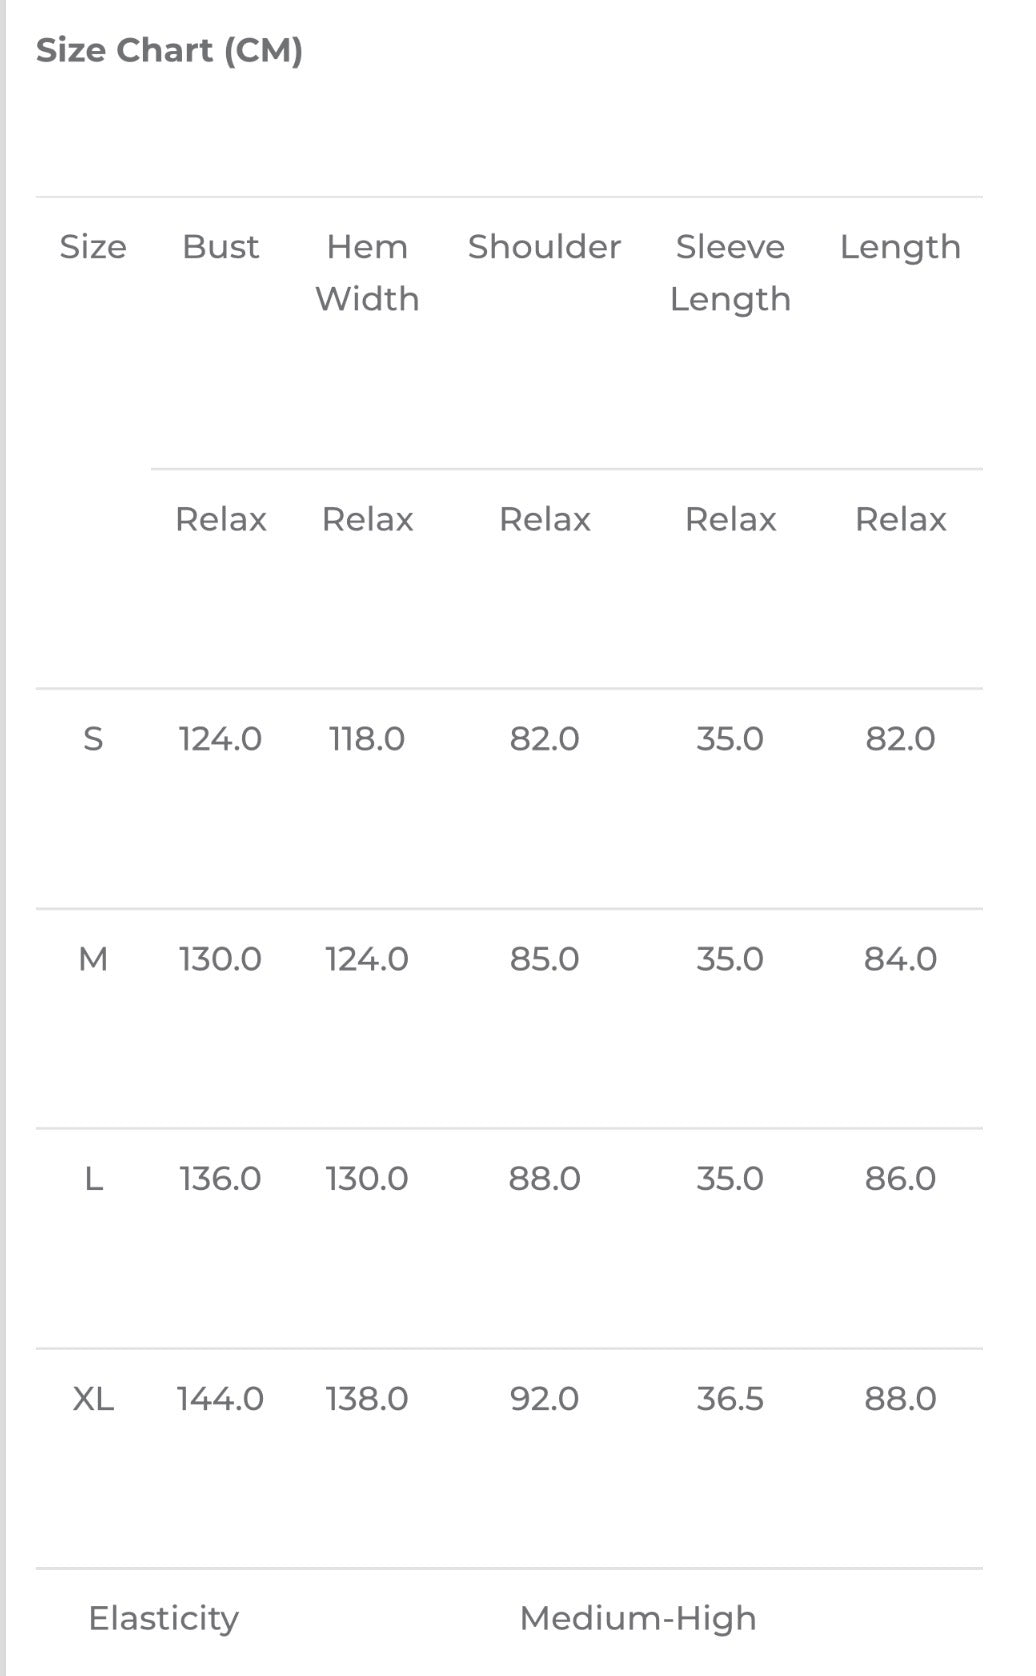Select the S size row label
The width and height of the screenshot is (1036, 1676).
[93, 739]
